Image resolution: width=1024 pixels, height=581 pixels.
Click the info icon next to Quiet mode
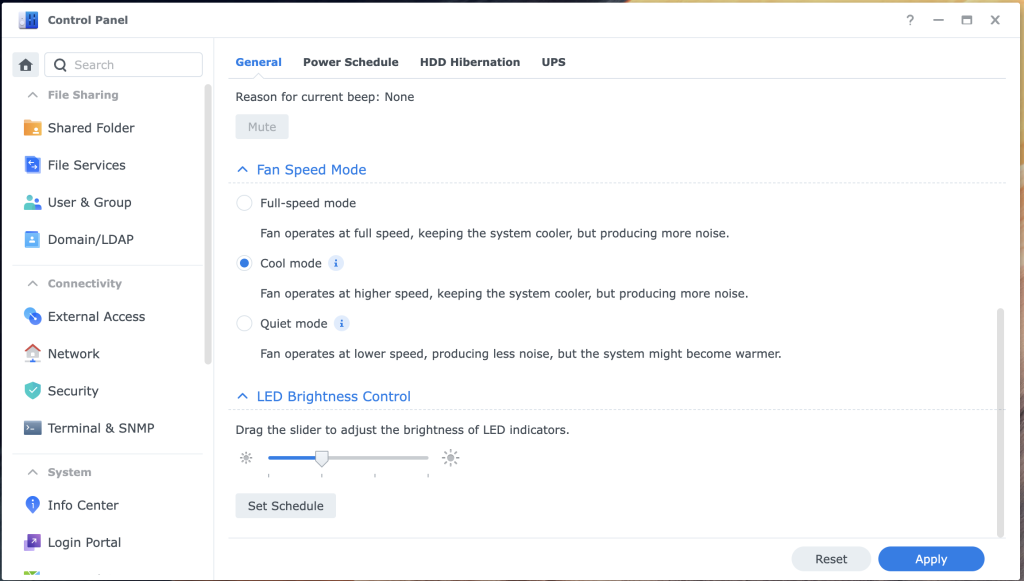[x=342, y=323]
